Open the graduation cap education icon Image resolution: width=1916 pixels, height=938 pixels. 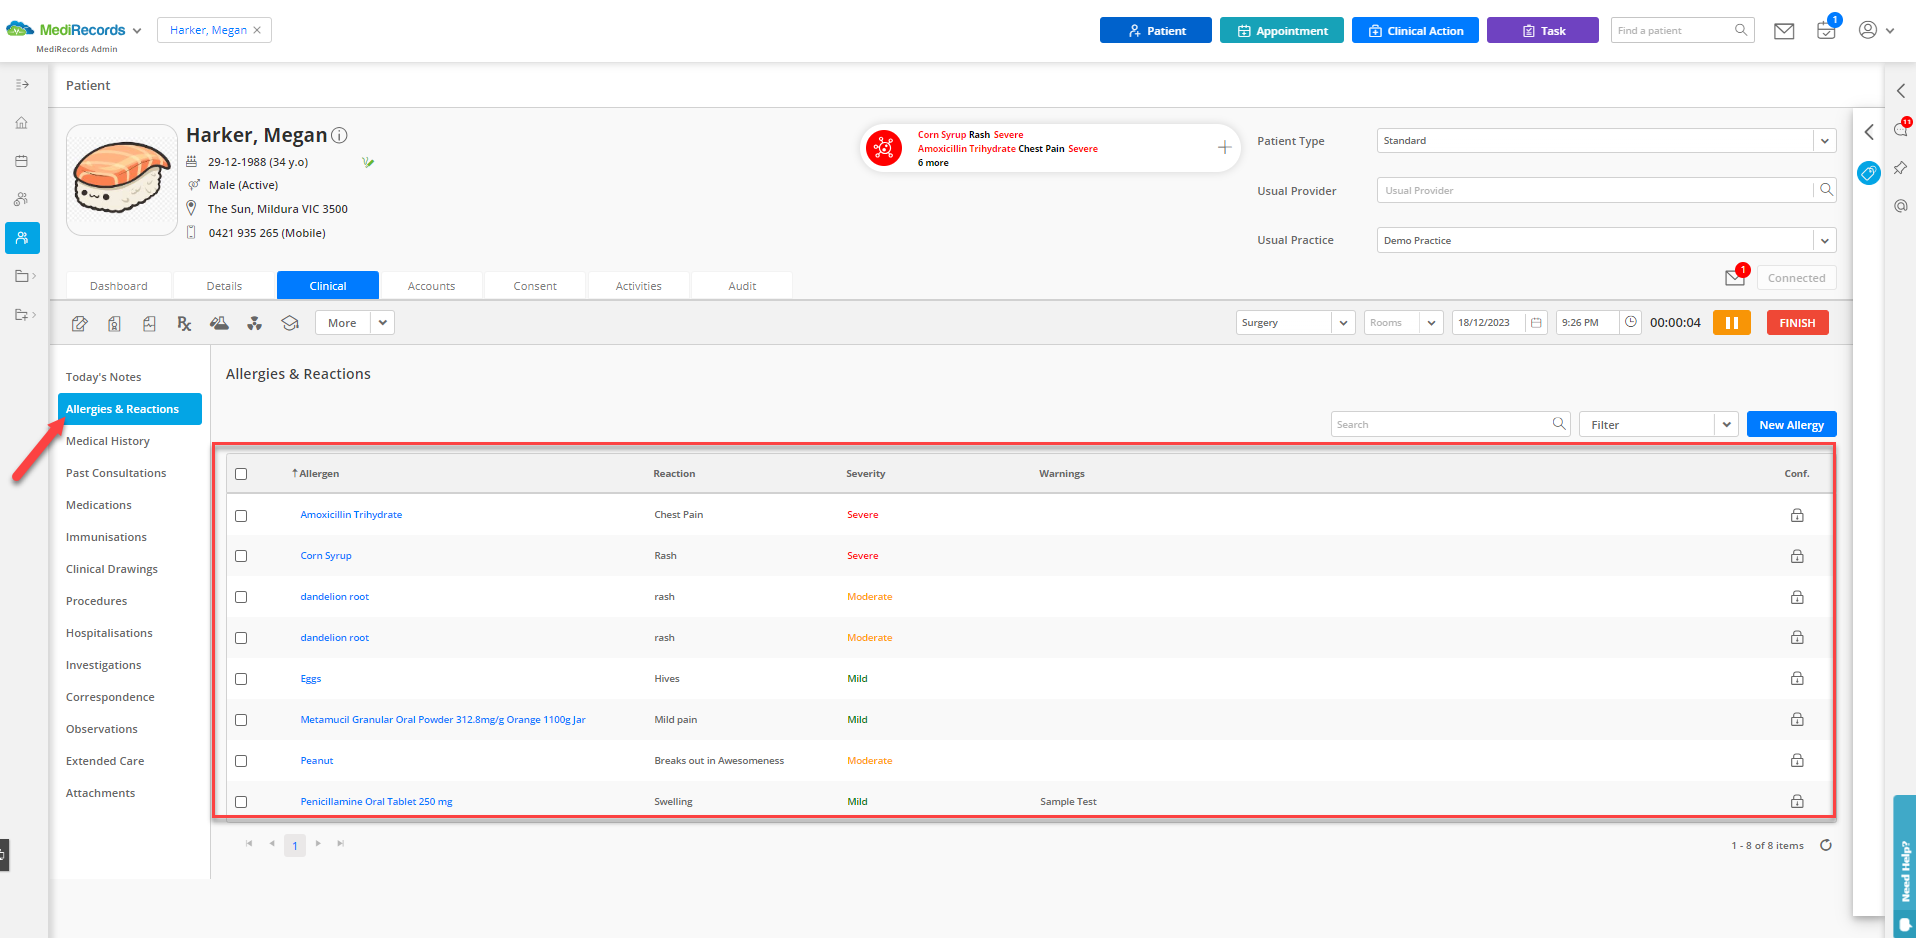290,323
